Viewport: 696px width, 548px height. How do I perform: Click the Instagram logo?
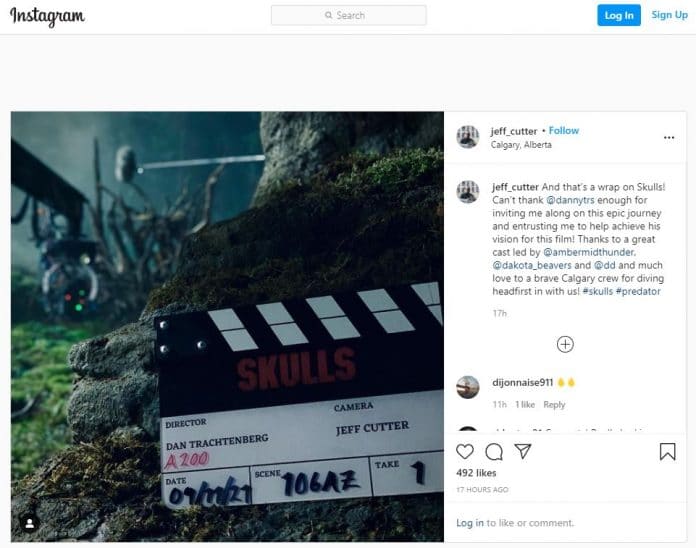coord(47,16)
